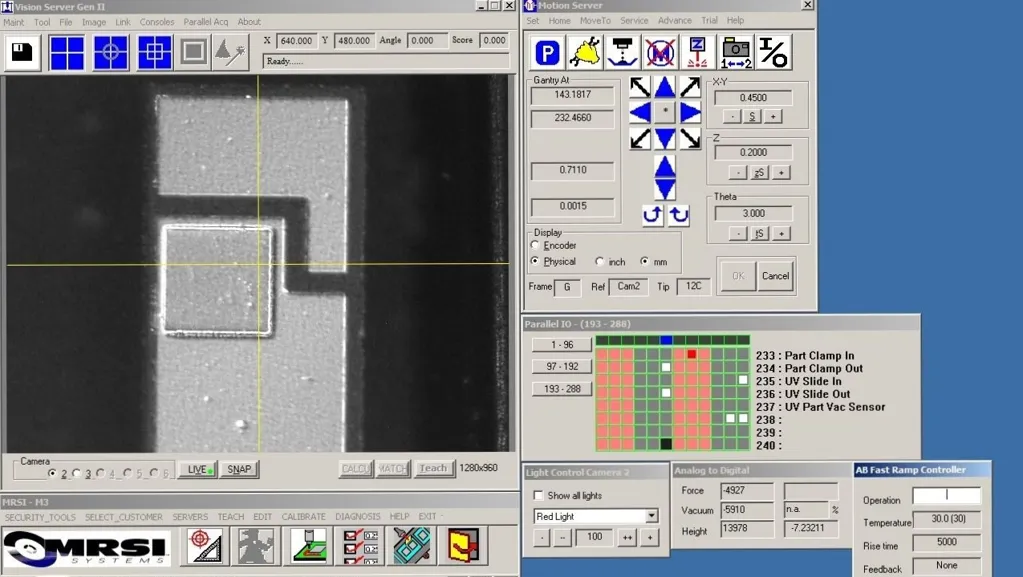
Task: Open the I/O panel icon in Motion Server
Action: 773,52
